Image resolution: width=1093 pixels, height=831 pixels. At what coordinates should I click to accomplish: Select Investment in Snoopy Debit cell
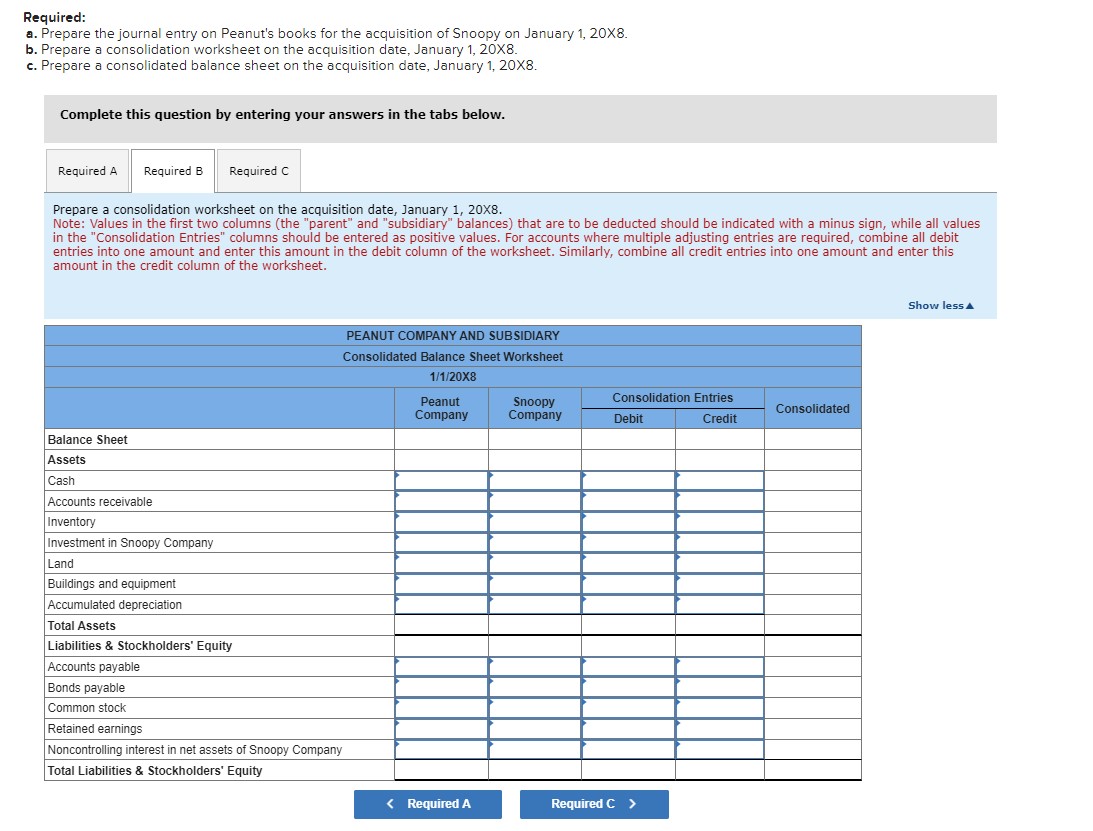(x=628, y=542)
